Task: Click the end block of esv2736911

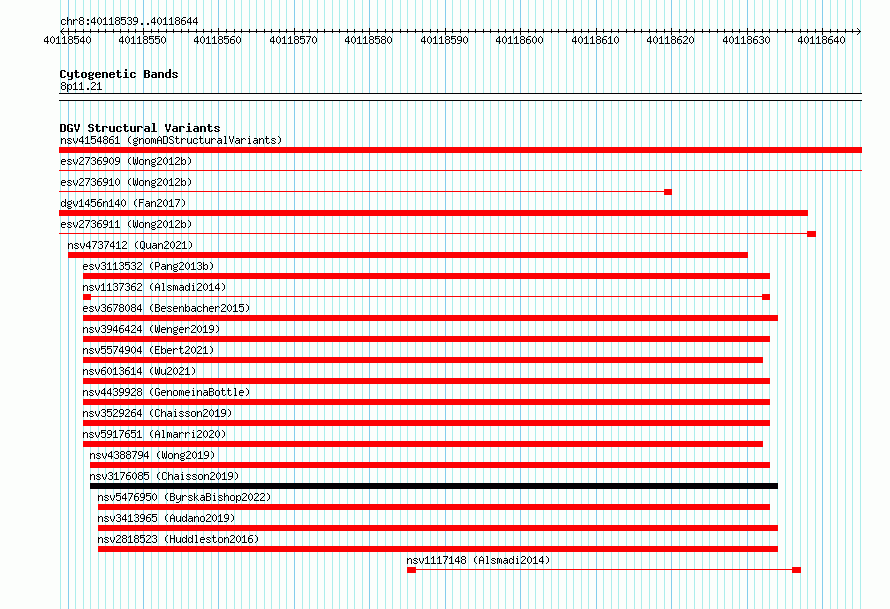Action: tap(812, 234)
